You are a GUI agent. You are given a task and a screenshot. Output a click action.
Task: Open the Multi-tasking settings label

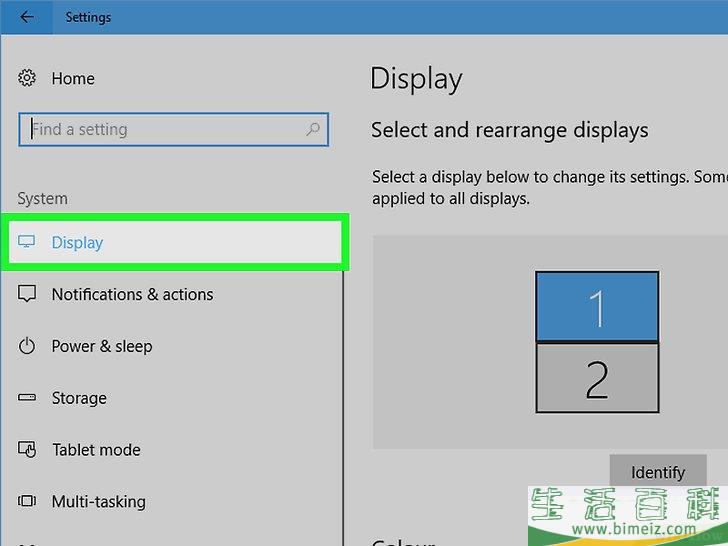pos(98,502)
